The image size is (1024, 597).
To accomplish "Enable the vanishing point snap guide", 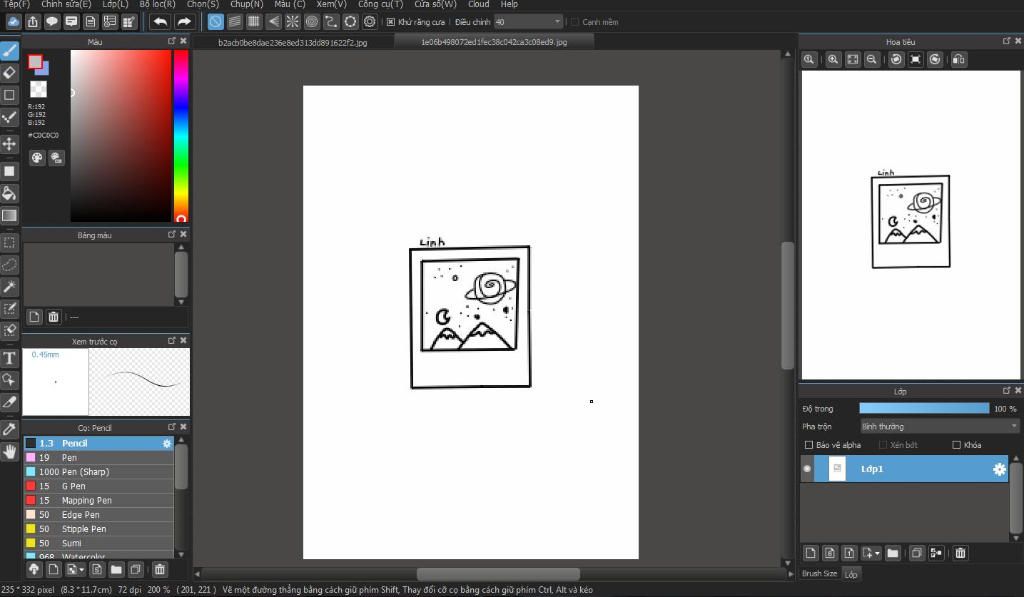I will 274,22.
